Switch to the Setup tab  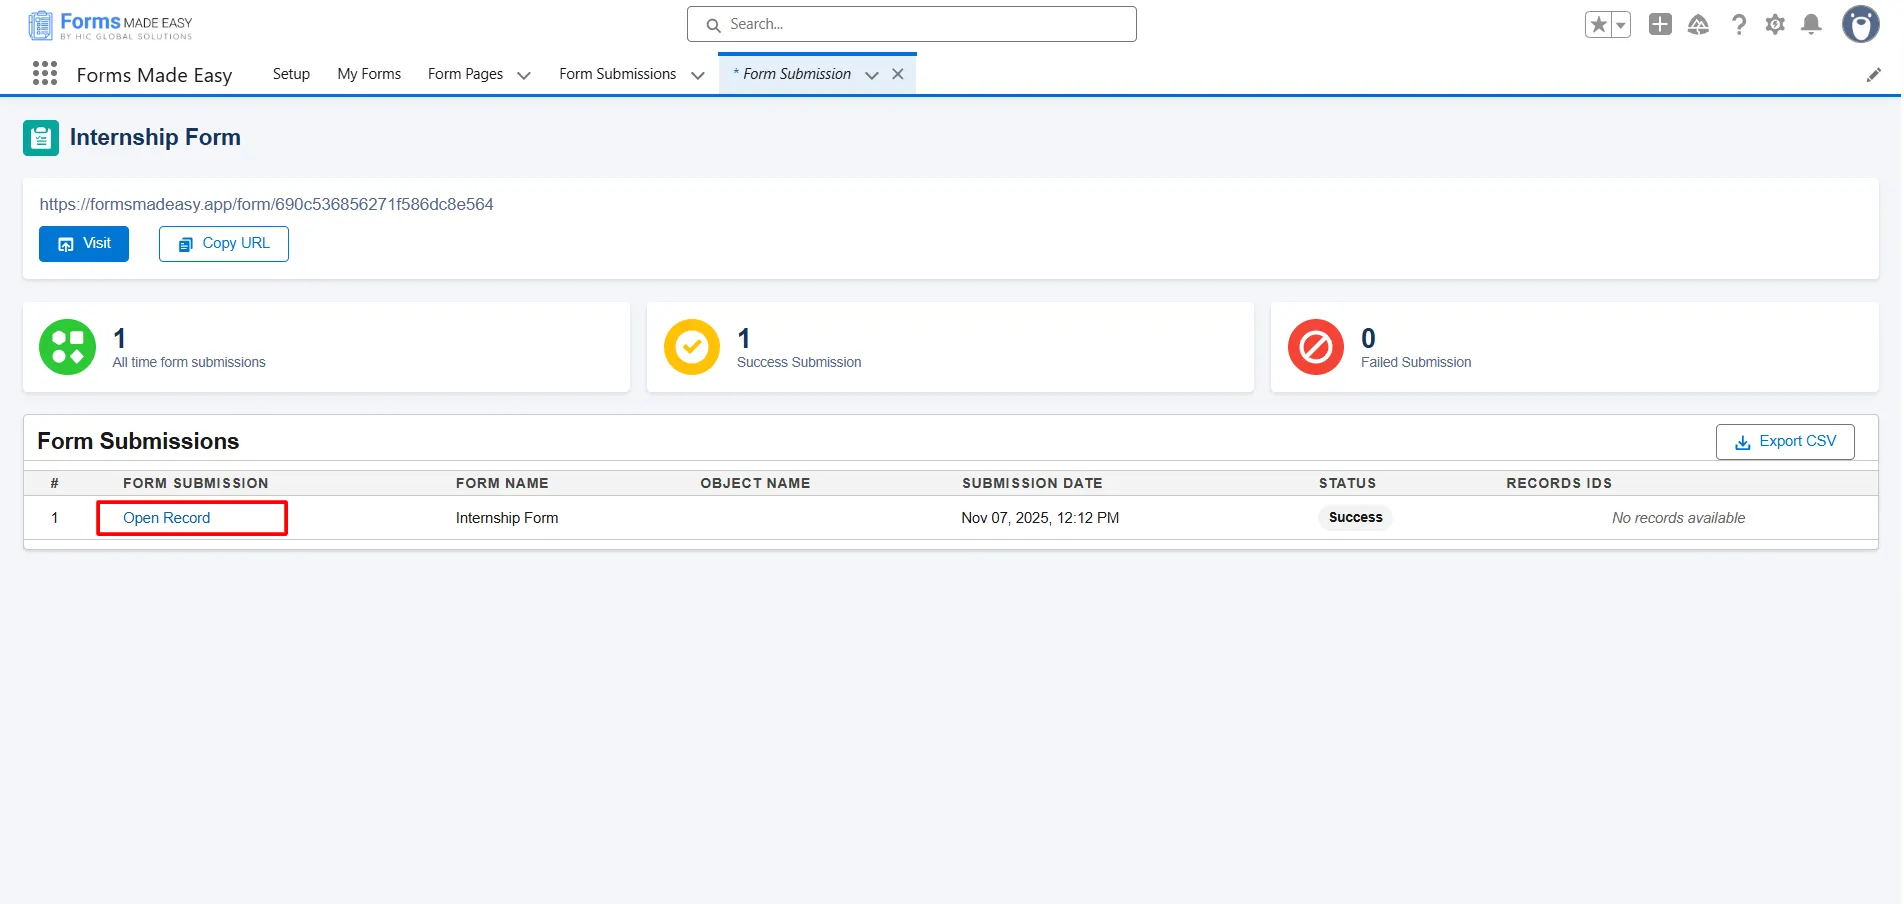click(x=291, y=74)
